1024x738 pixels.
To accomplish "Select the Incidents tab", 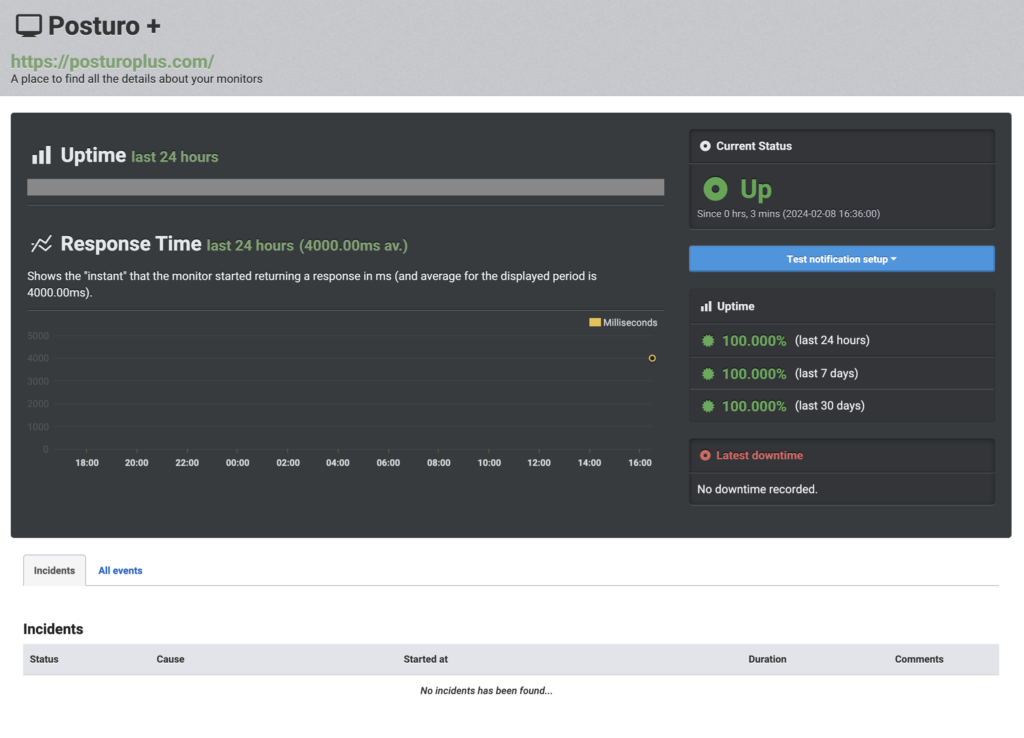I will [x=54, y=571].
